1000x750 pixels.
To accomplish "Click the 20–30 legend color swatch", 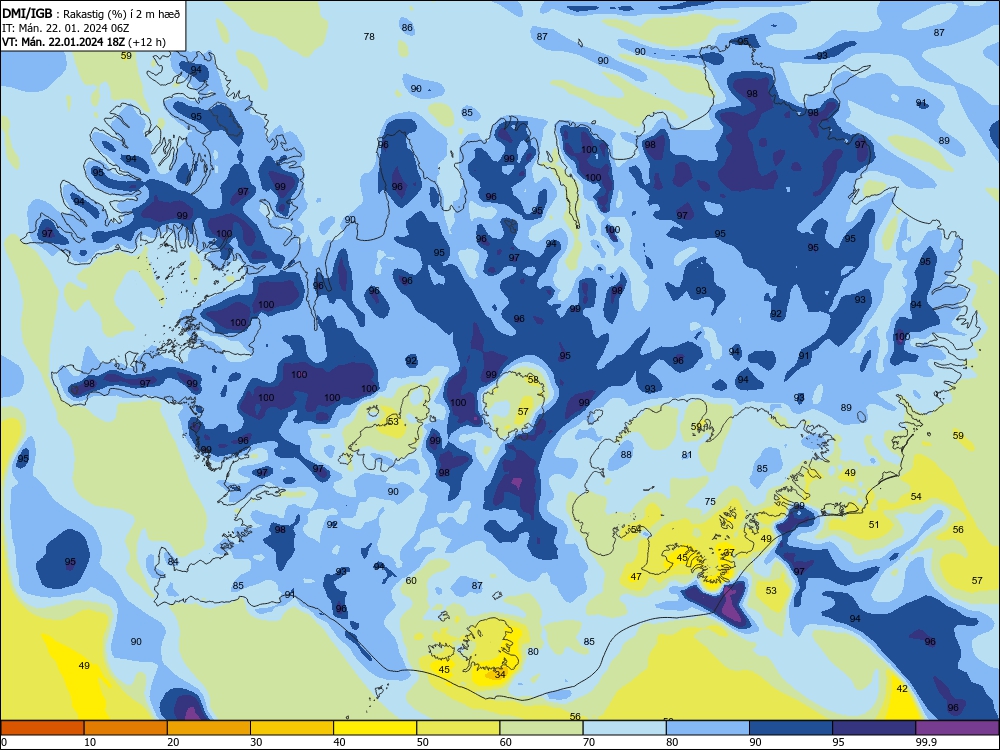I will pos(209,728).
